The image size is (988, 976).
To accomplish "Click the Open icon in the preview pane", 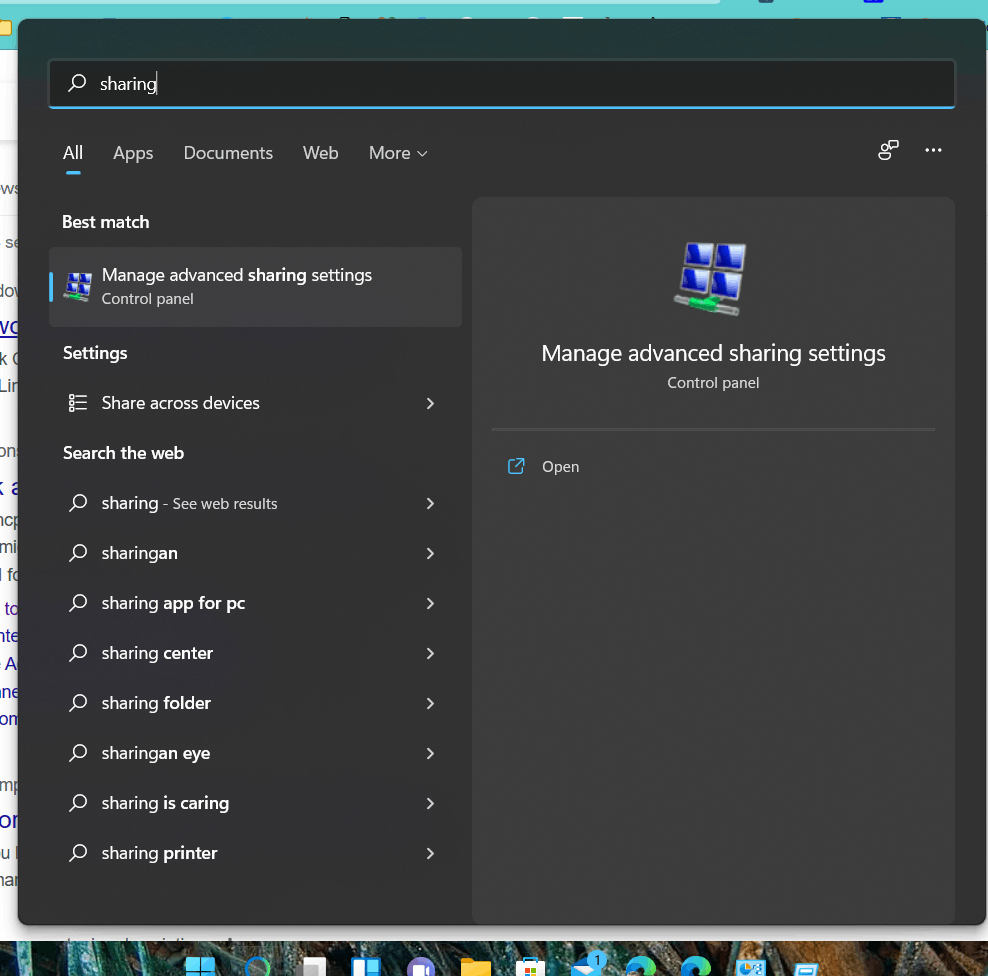I will click(516, 466).
